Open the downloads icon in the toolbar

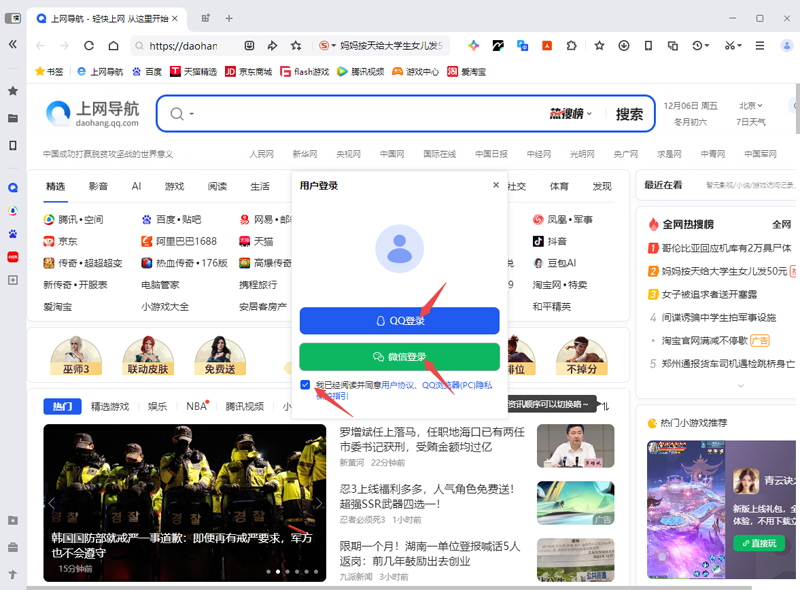click(x=624, y=46)
